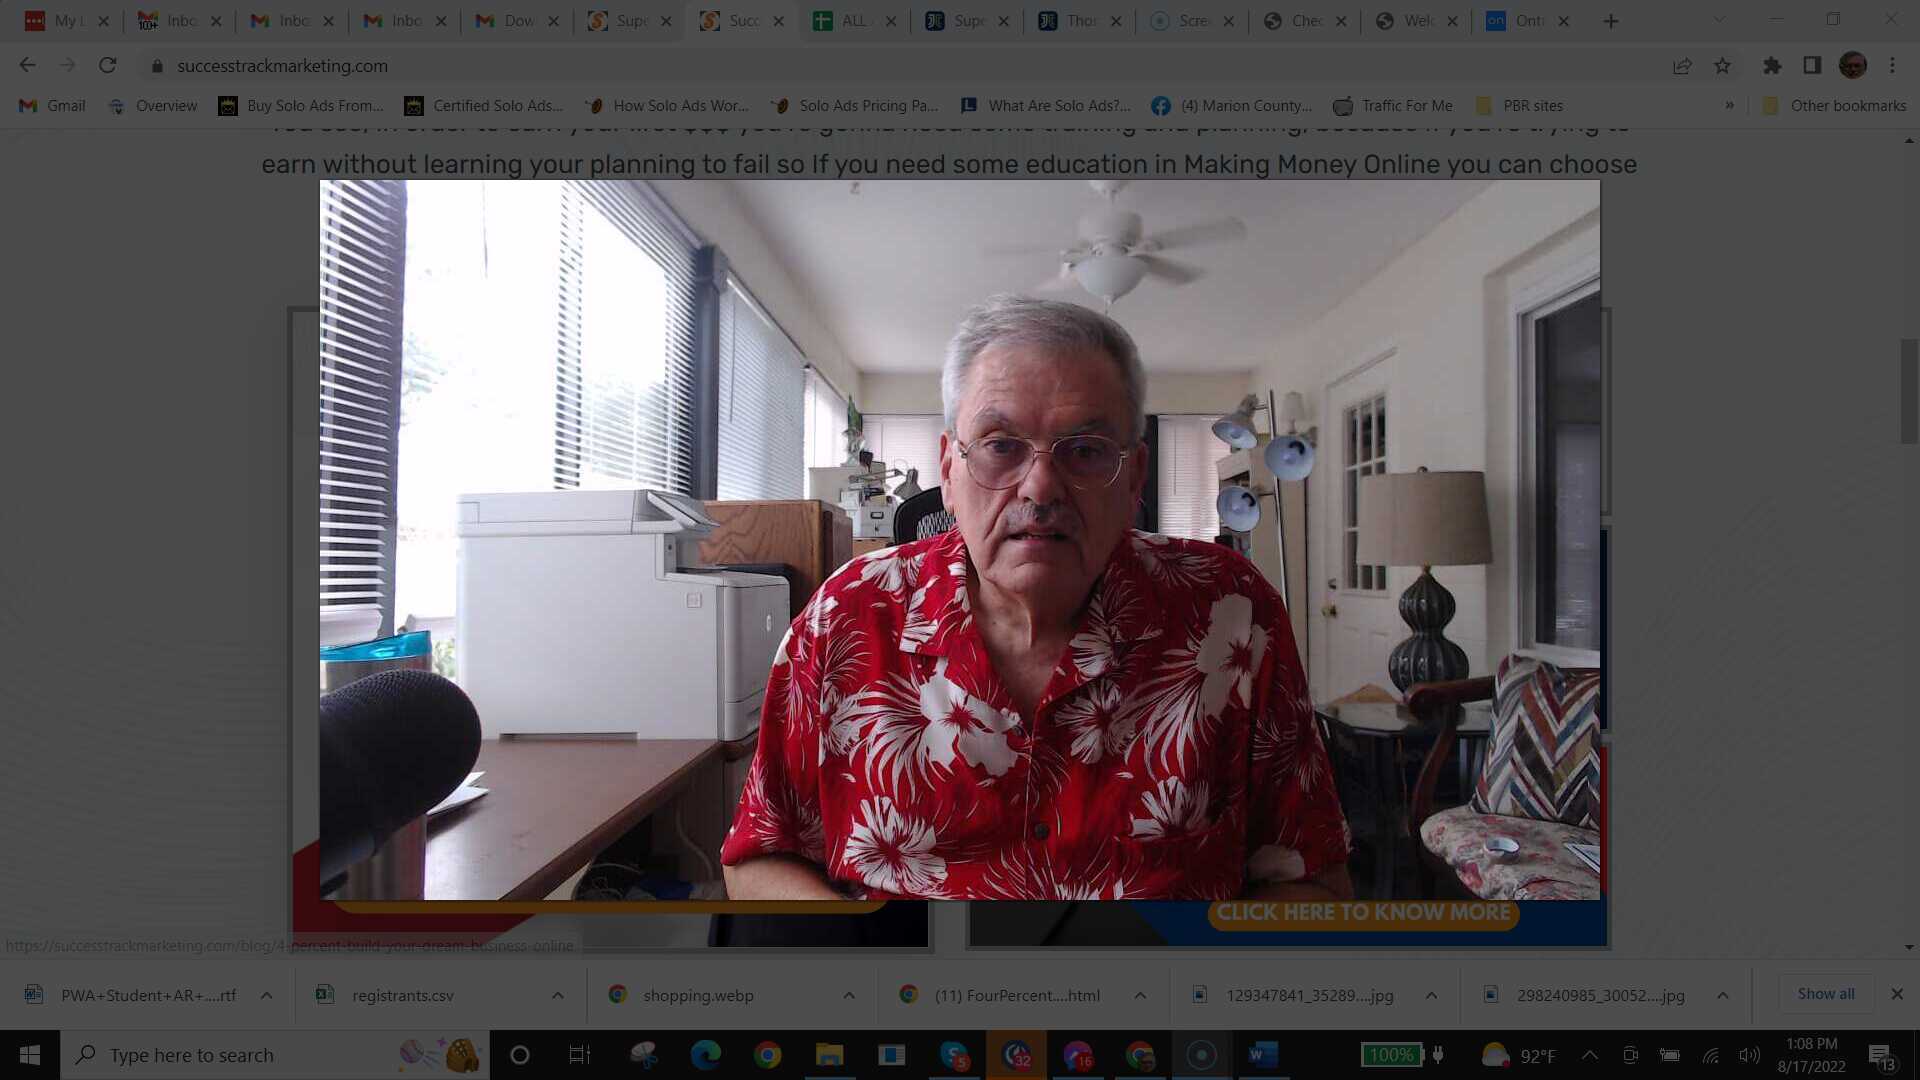Launch Skype from the taskbar

click(955, 1054)
